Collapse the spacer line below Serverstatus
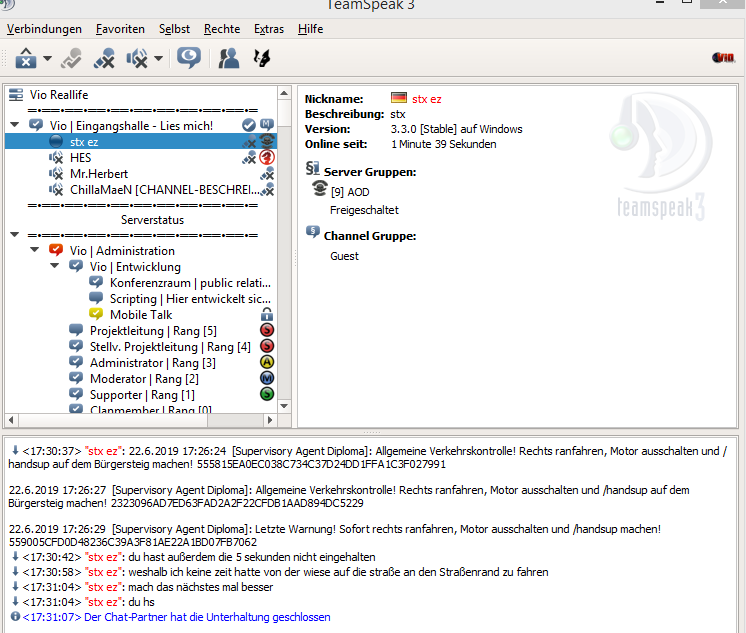The image size is (746, 633). pyautogui.click(x=15, y=235)
